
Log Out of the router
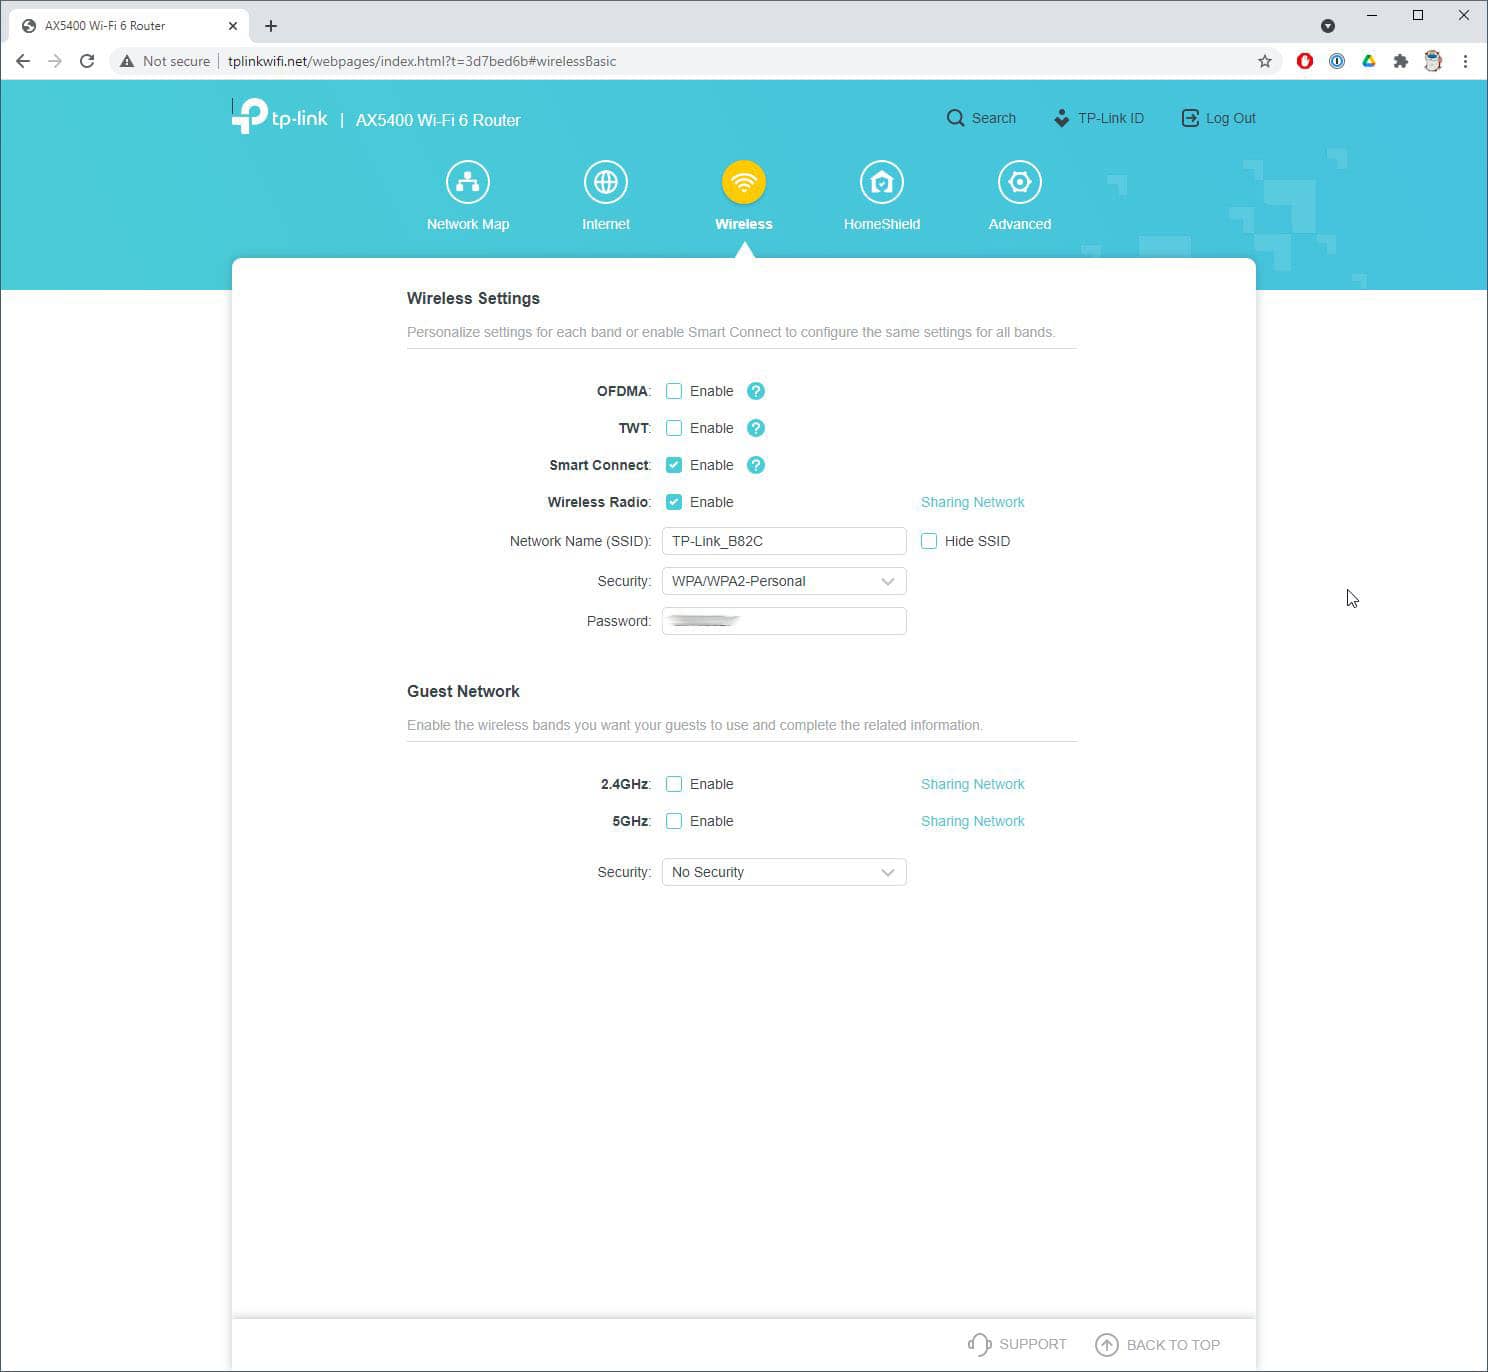coord(1218,118)
